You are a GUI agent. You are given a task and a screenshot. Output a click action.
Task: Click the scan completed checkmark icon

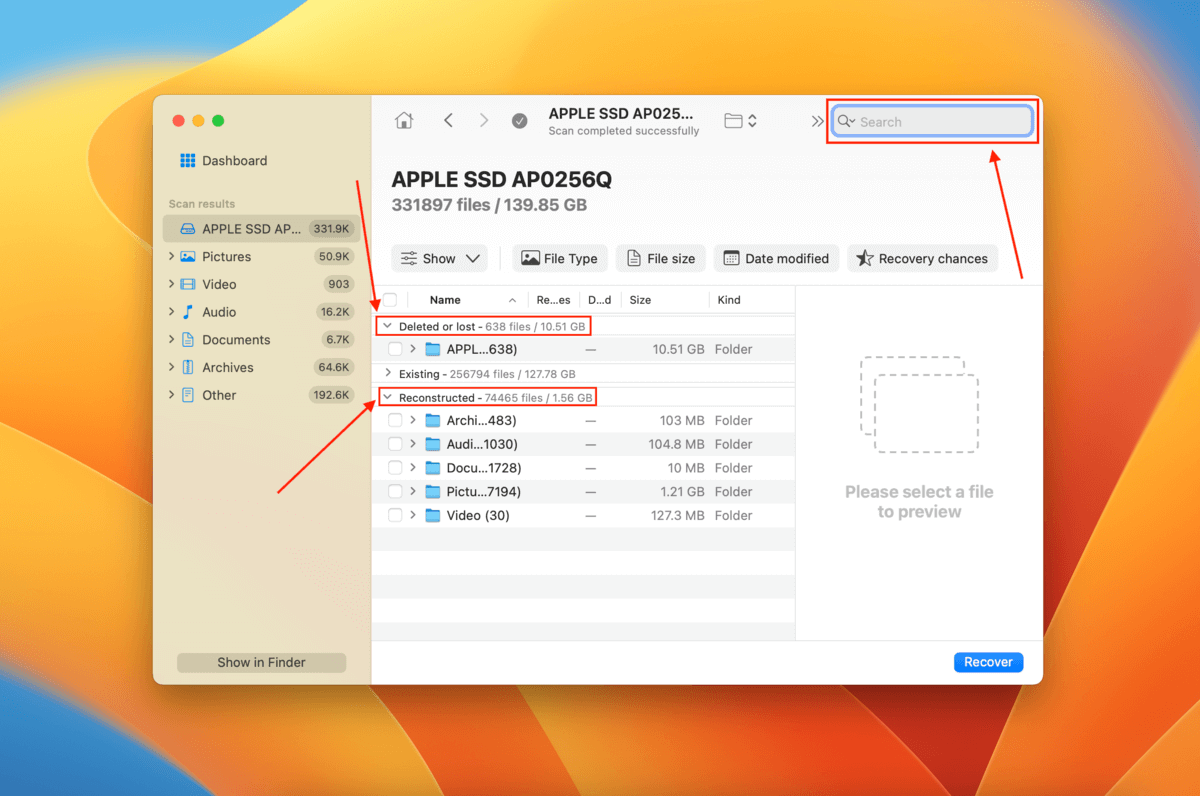(x=520, y=121)
